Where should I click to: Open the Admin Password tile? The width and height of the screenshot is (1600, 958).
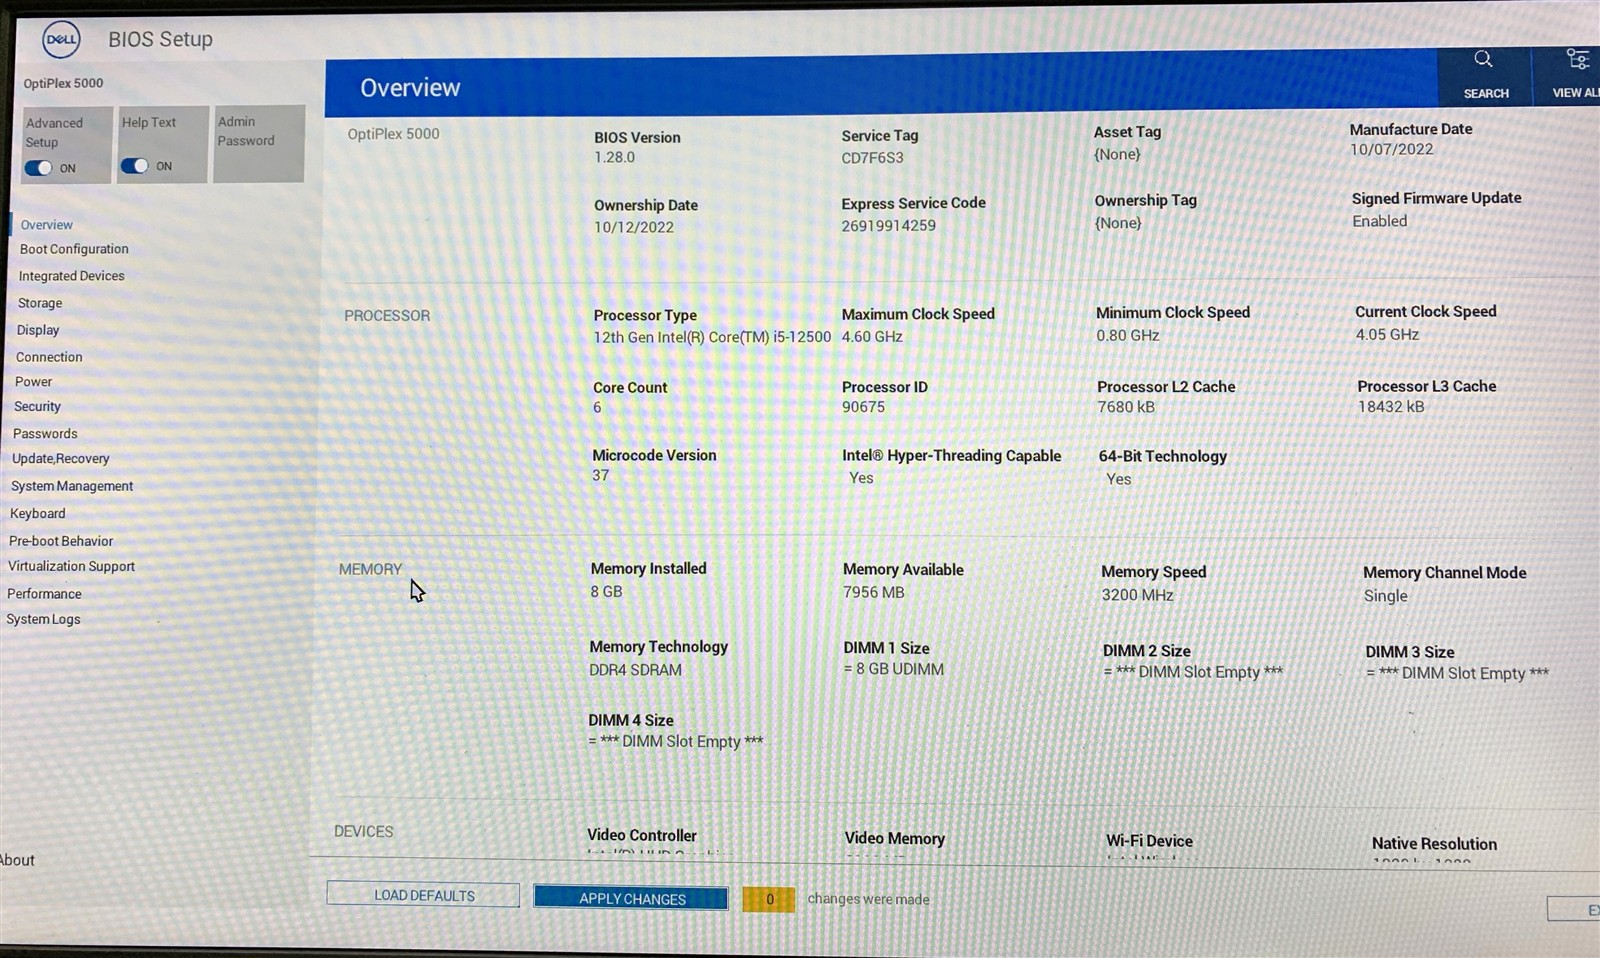pyautogui.click(x=259, y=144)
